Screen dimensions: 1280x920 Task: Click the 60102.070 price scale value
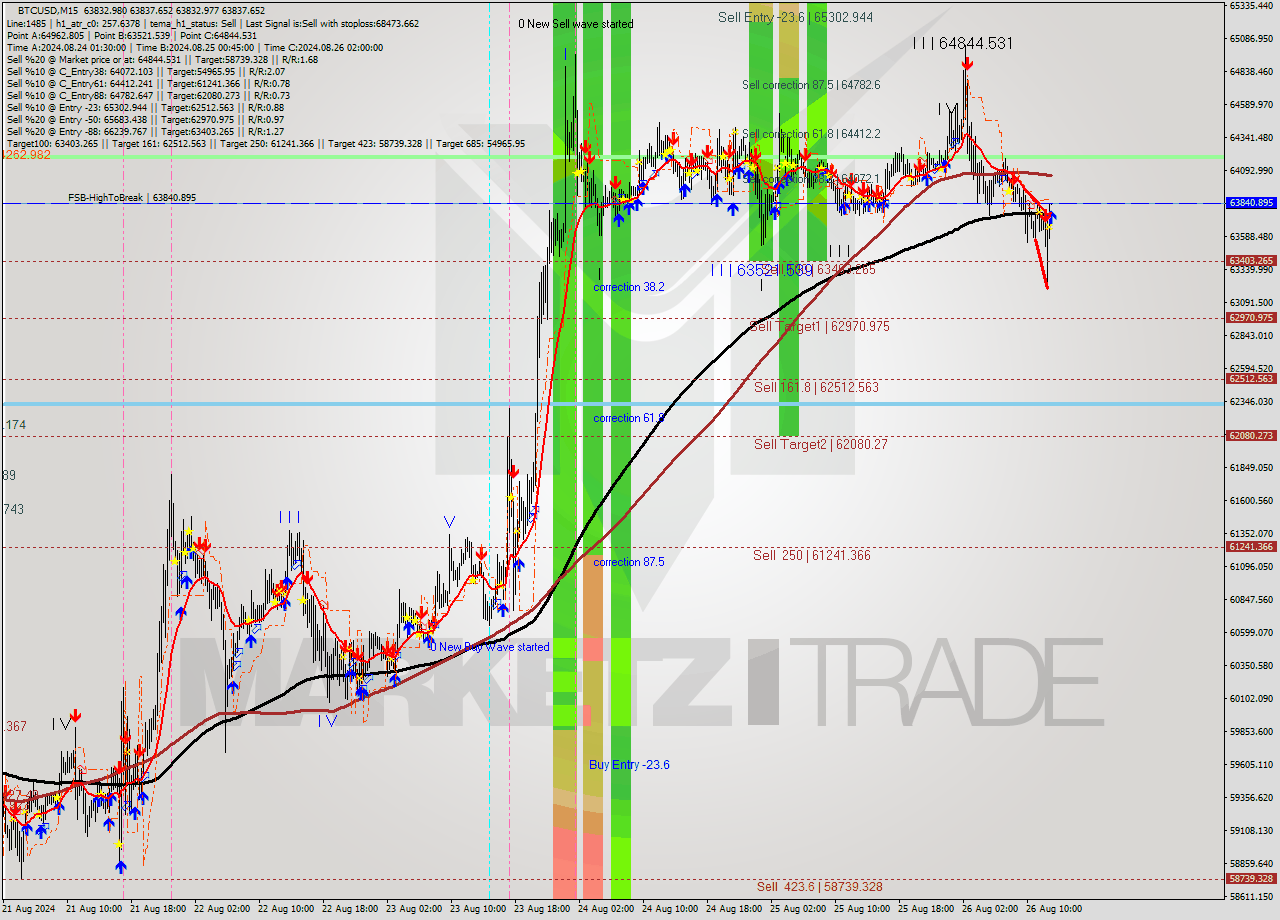point(1250,699)
